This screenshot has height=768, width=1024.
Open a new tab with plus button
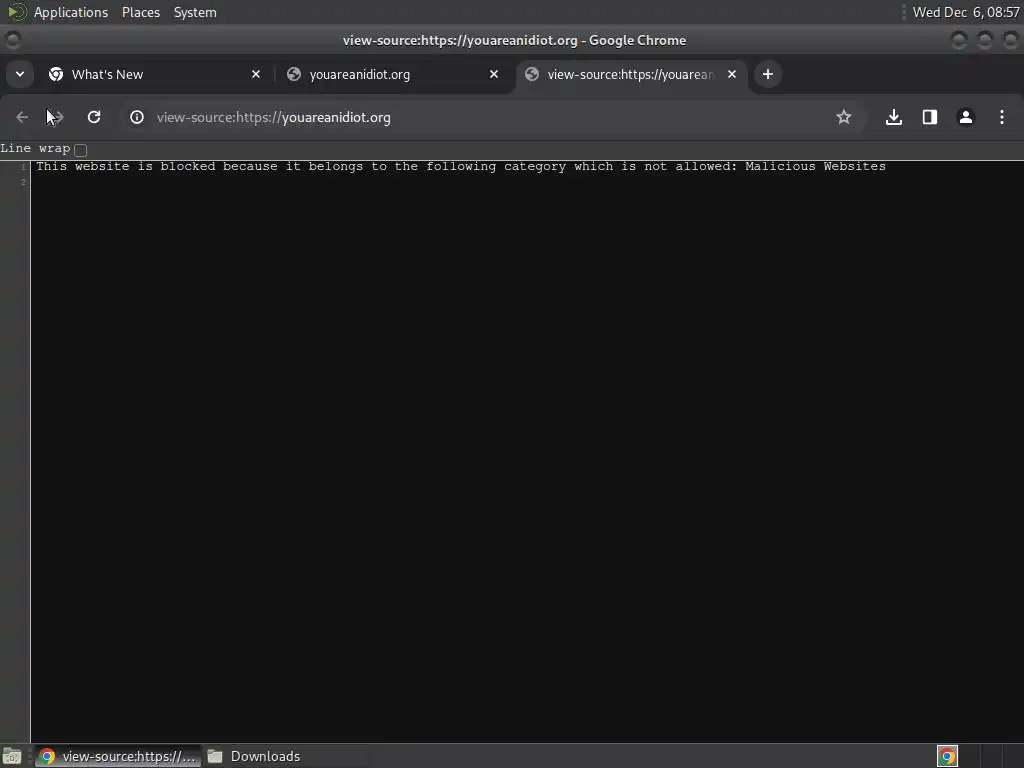pos(768,74)
